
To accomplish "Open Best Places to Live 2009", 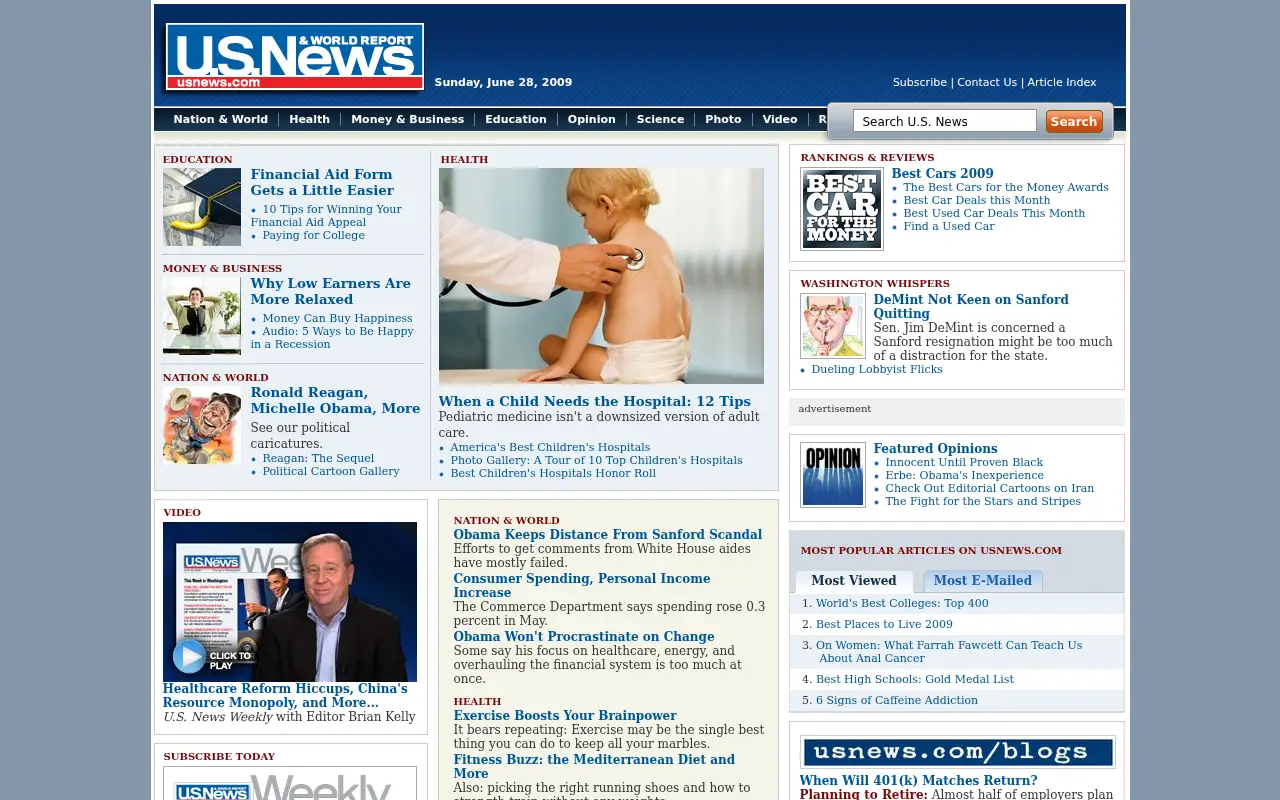I will tap(884, 624).
